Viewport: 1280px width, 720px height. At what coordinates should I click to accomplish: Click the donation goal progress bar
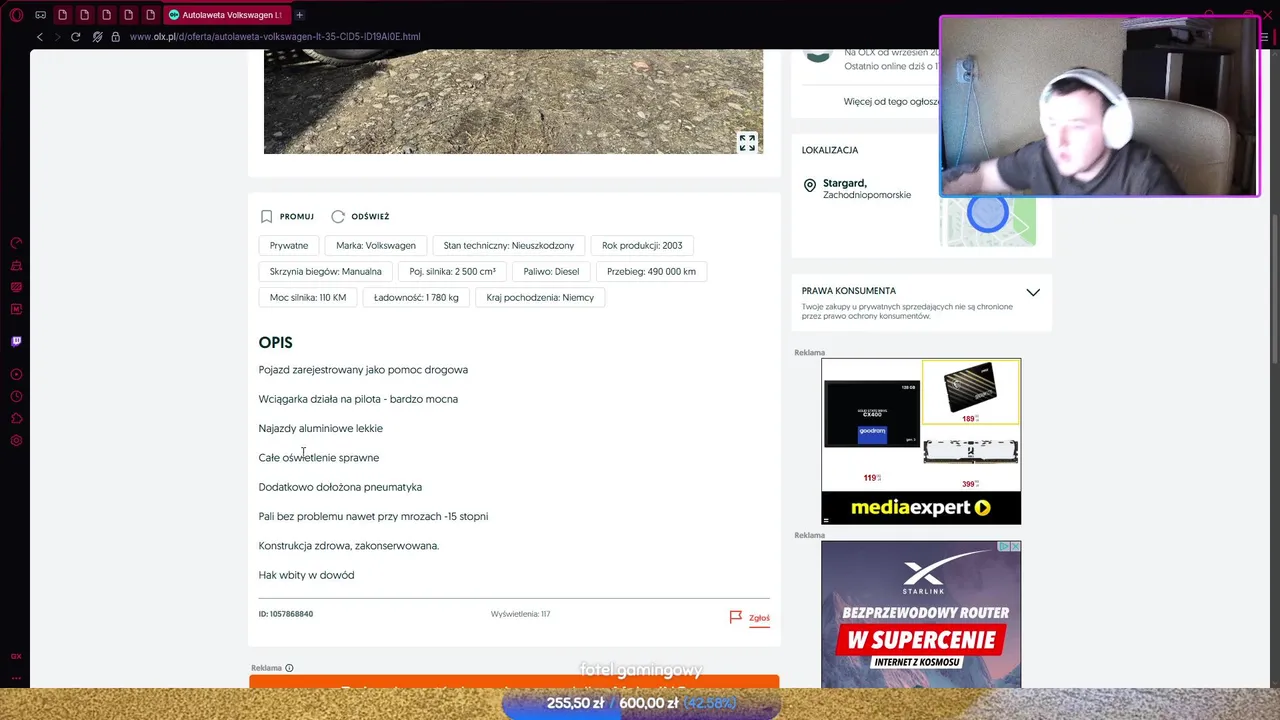640,703
